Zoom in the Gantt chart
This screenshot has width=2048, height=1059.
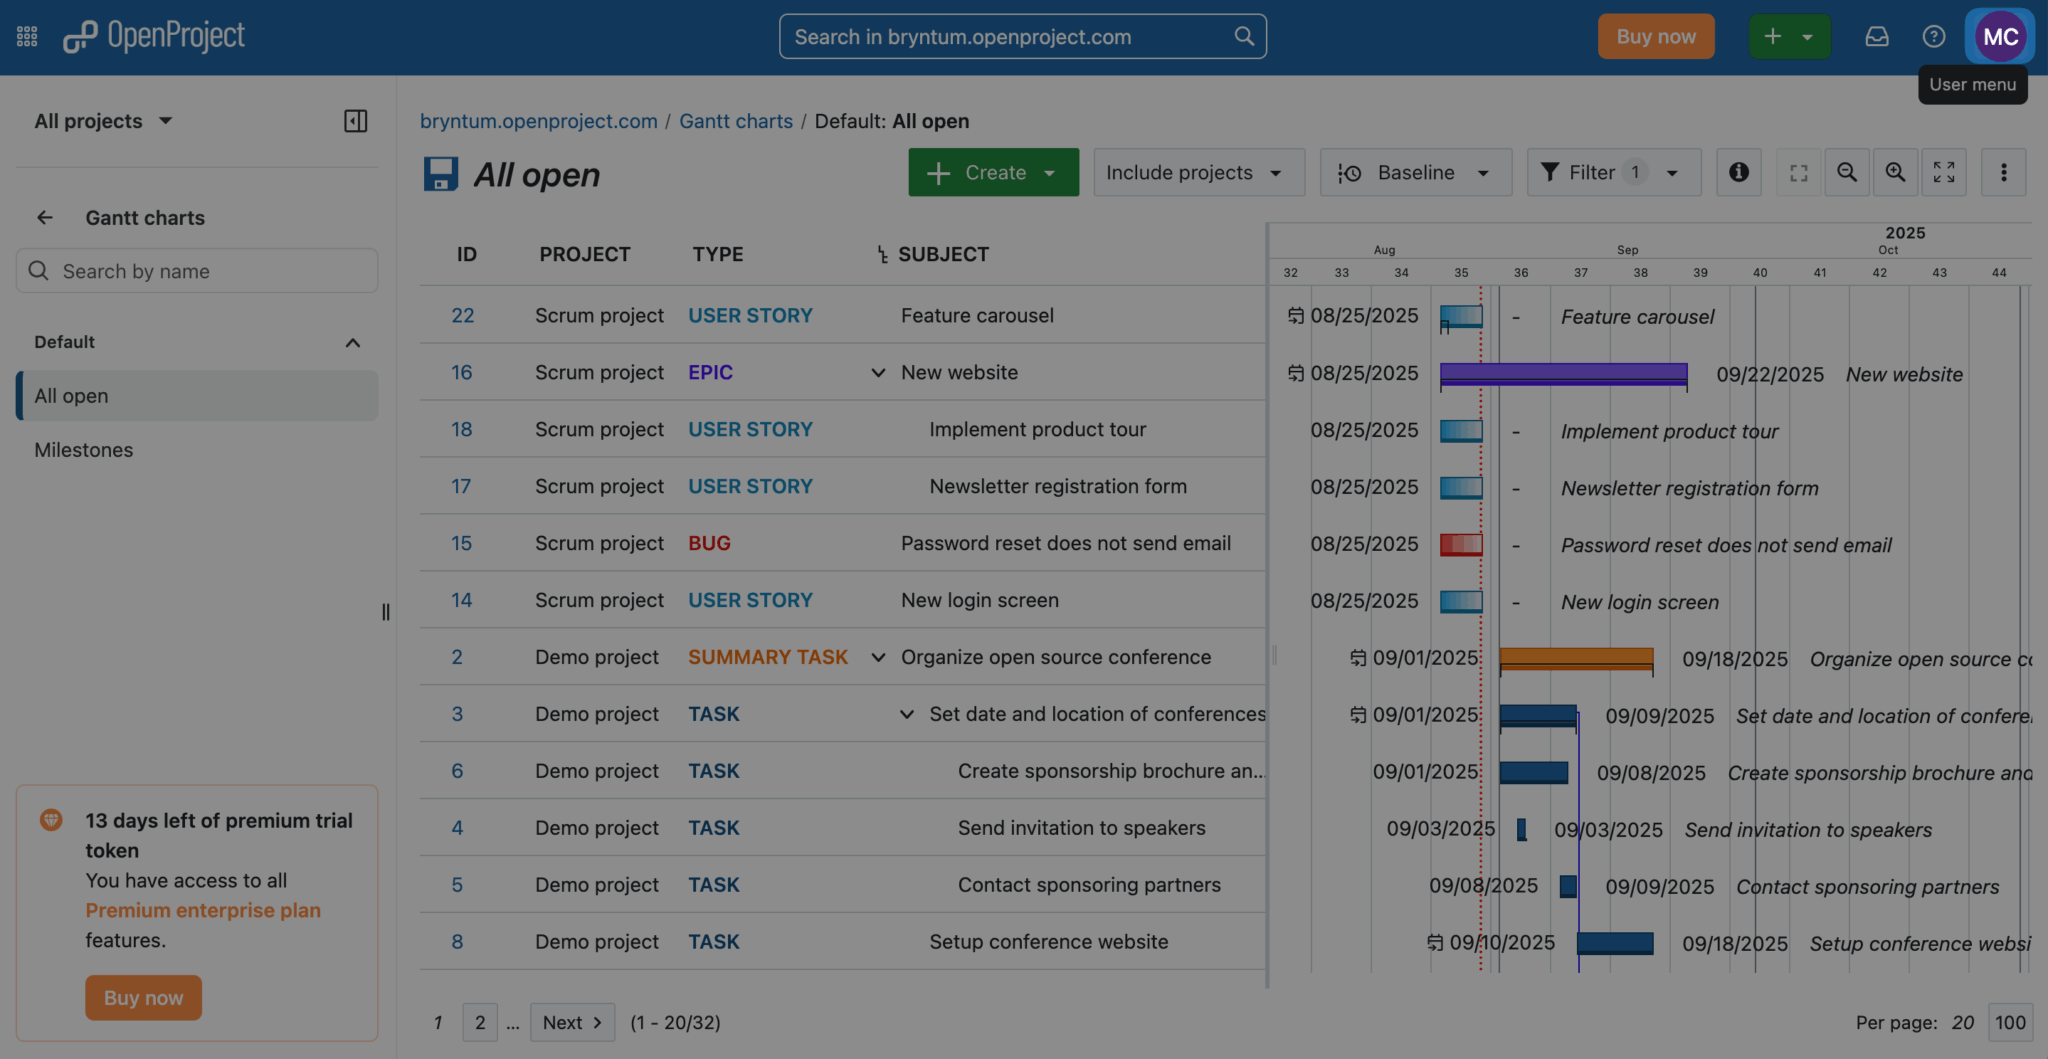pos(1895,172)
